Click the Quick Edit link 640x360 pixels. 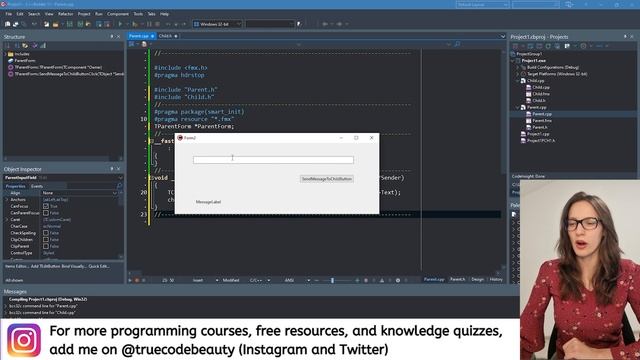tap(99, 266)
